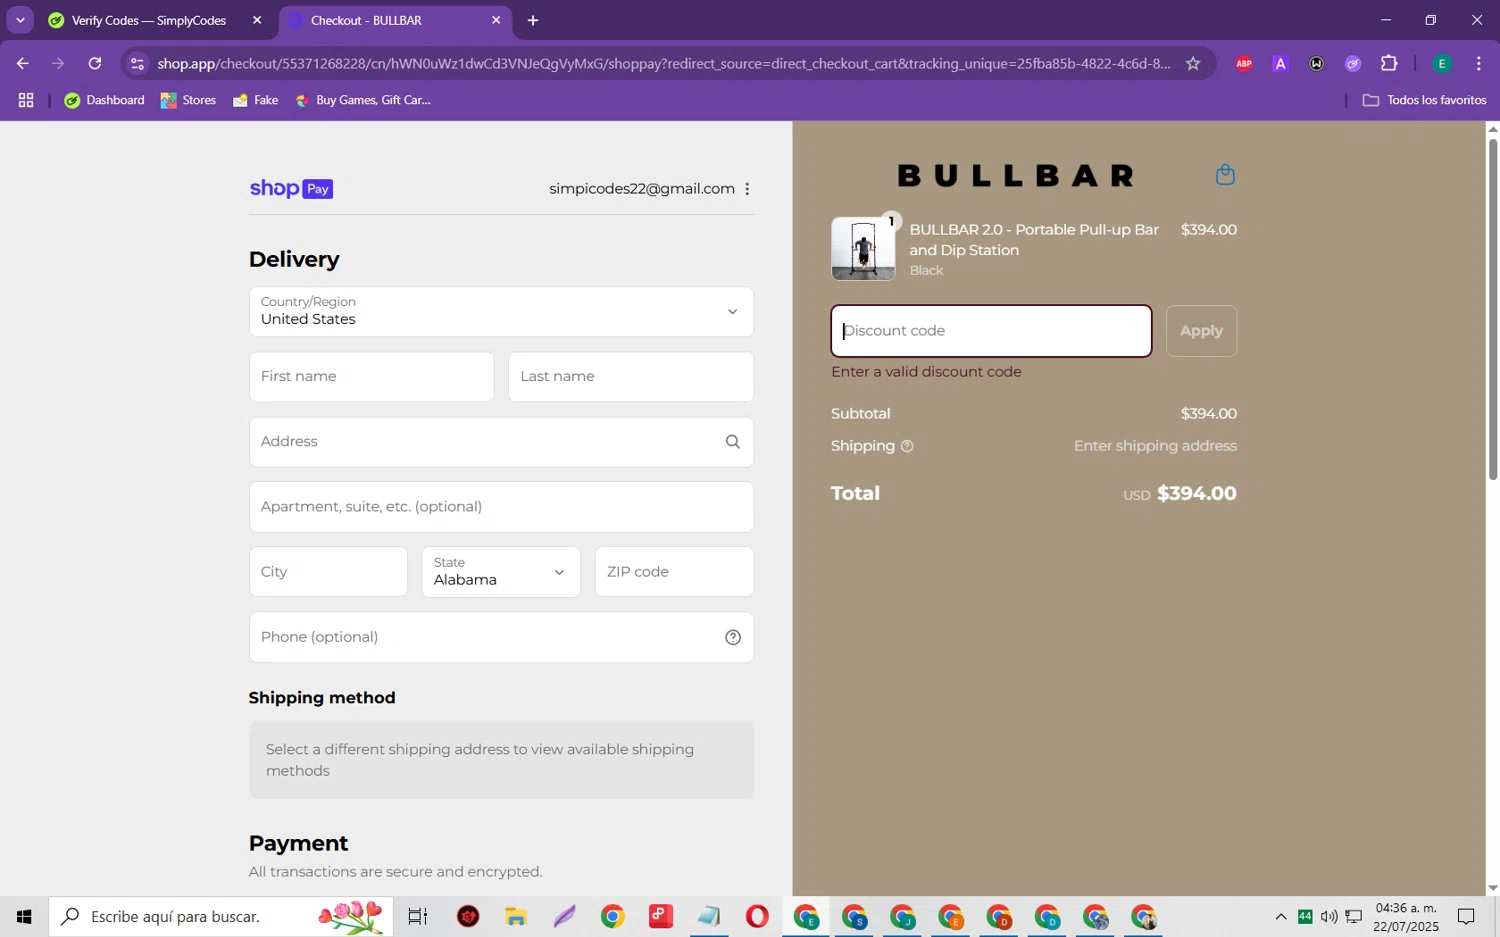Click the BULLBAR store logo
The image size is (1500, 937).
[x=1016, y=176]
